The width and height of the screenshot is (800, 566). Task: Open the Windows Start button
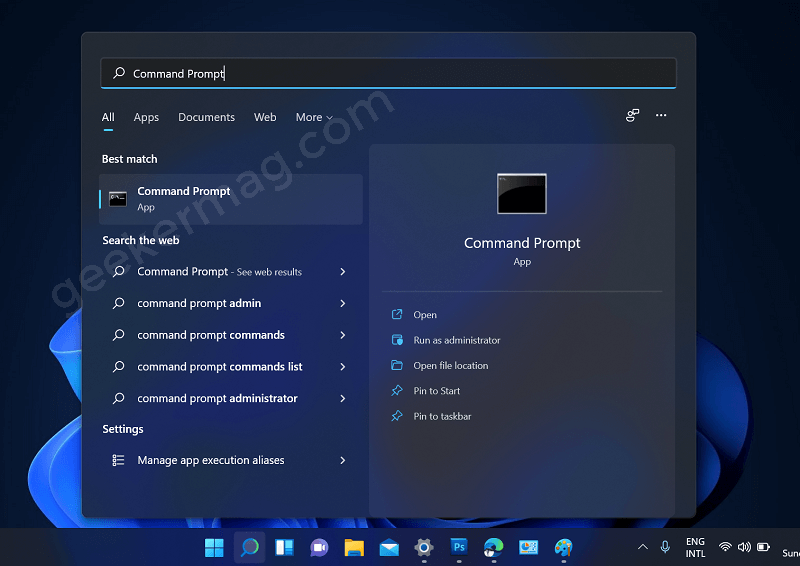pyautogui.click(x=214, y=548)
